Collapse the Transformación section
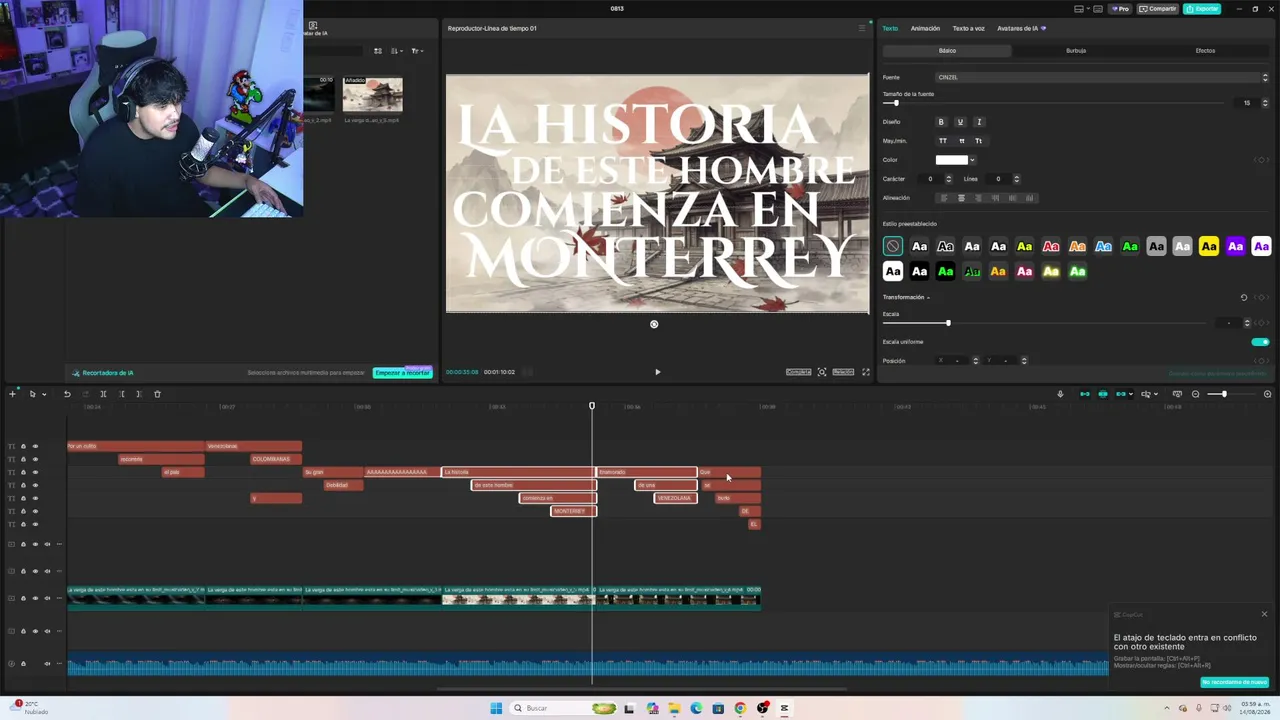 point(928,298)
